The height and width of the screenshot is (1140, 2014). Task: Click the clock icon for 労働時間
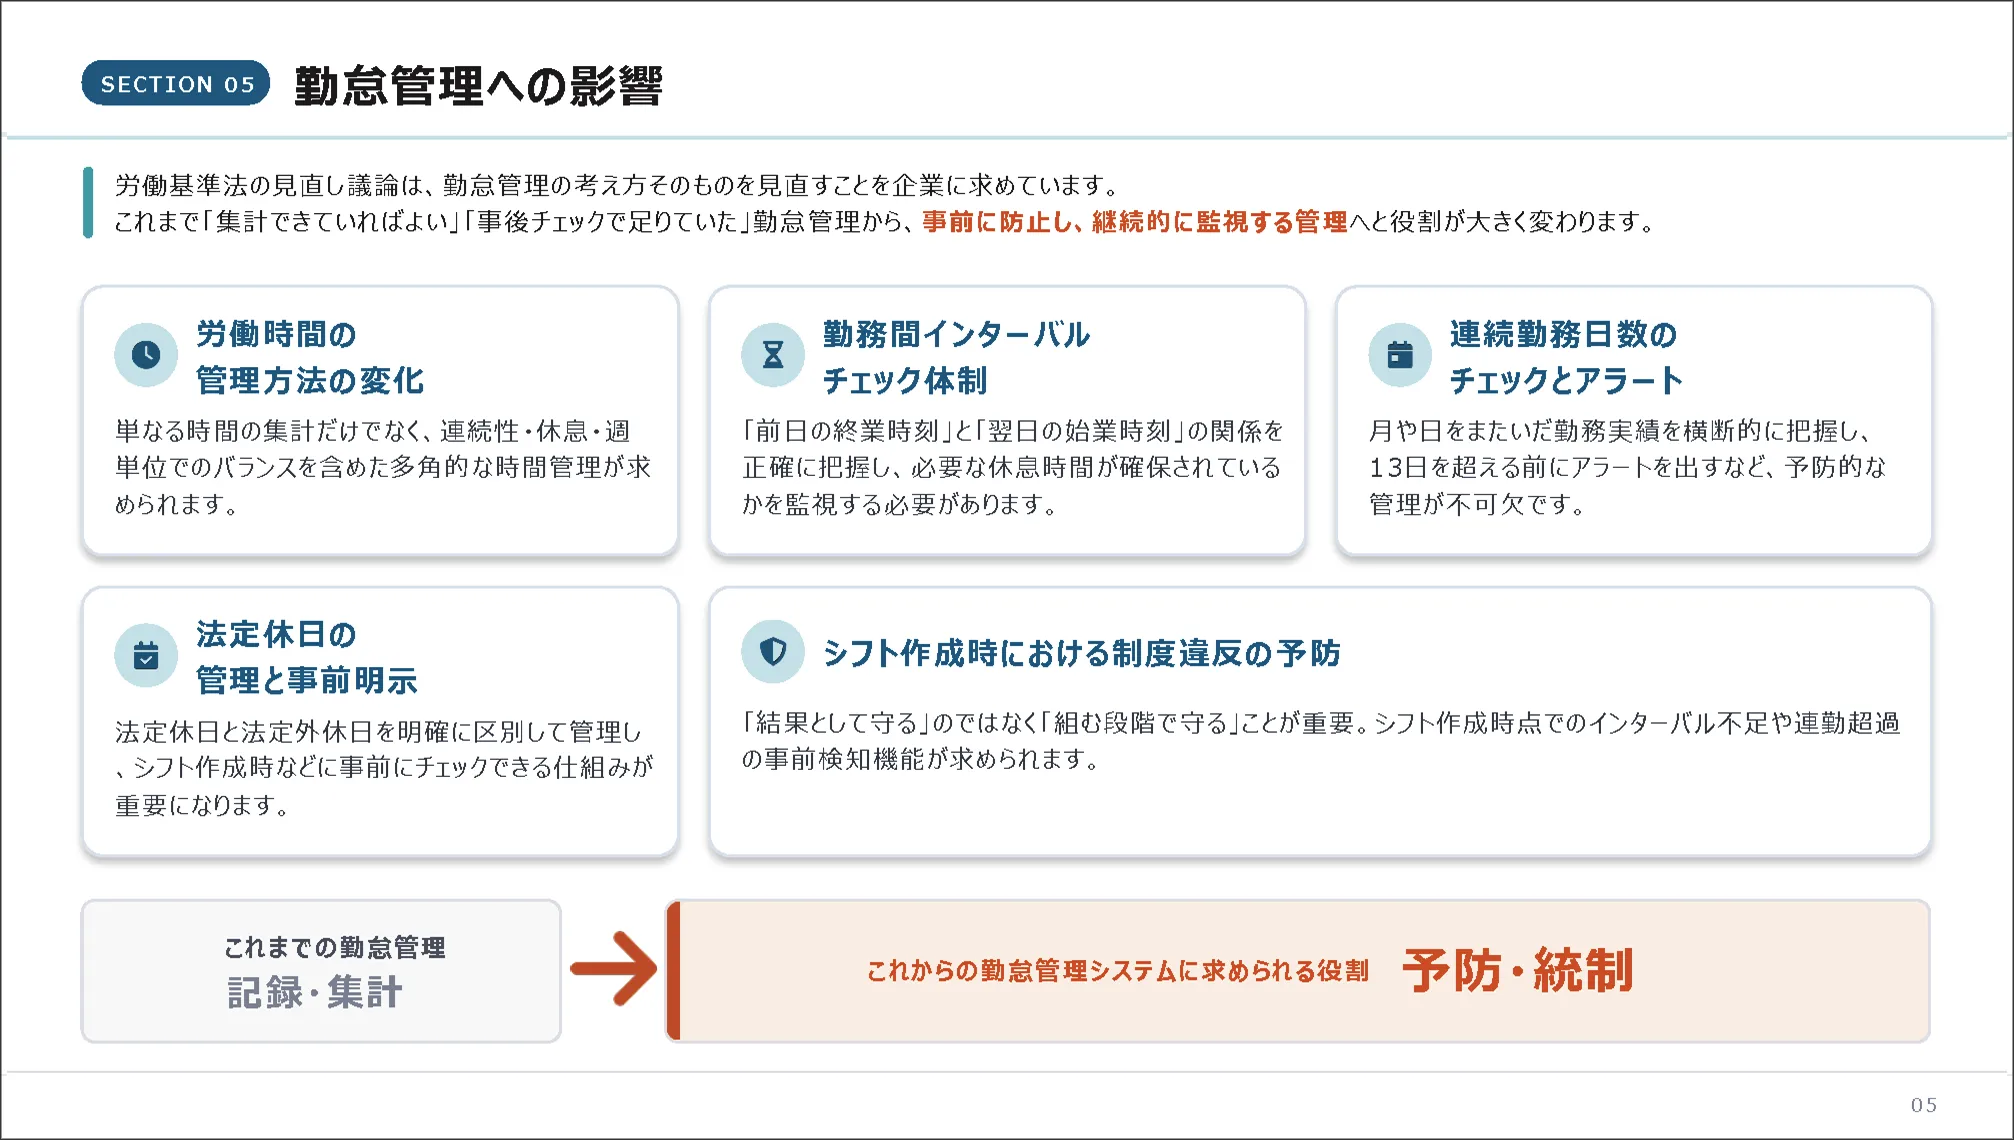point(146,355)
